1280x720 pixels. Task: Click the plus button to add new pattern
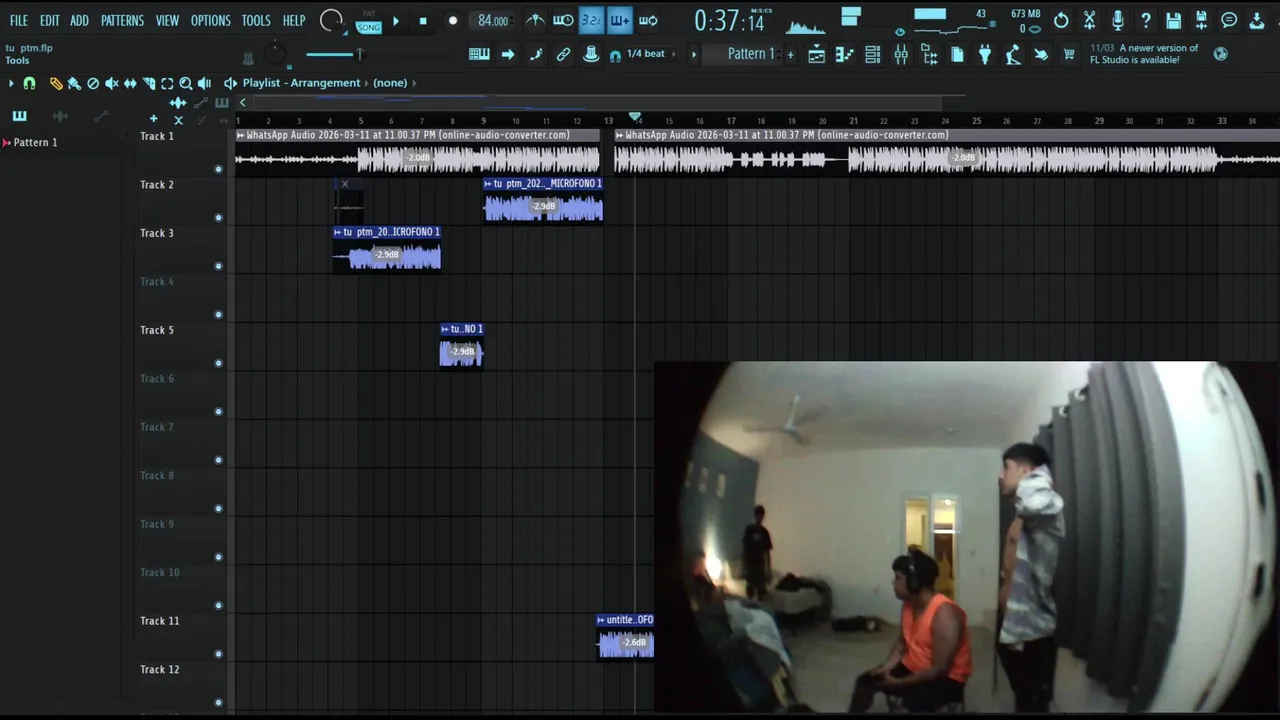click(x=790, y=54)
